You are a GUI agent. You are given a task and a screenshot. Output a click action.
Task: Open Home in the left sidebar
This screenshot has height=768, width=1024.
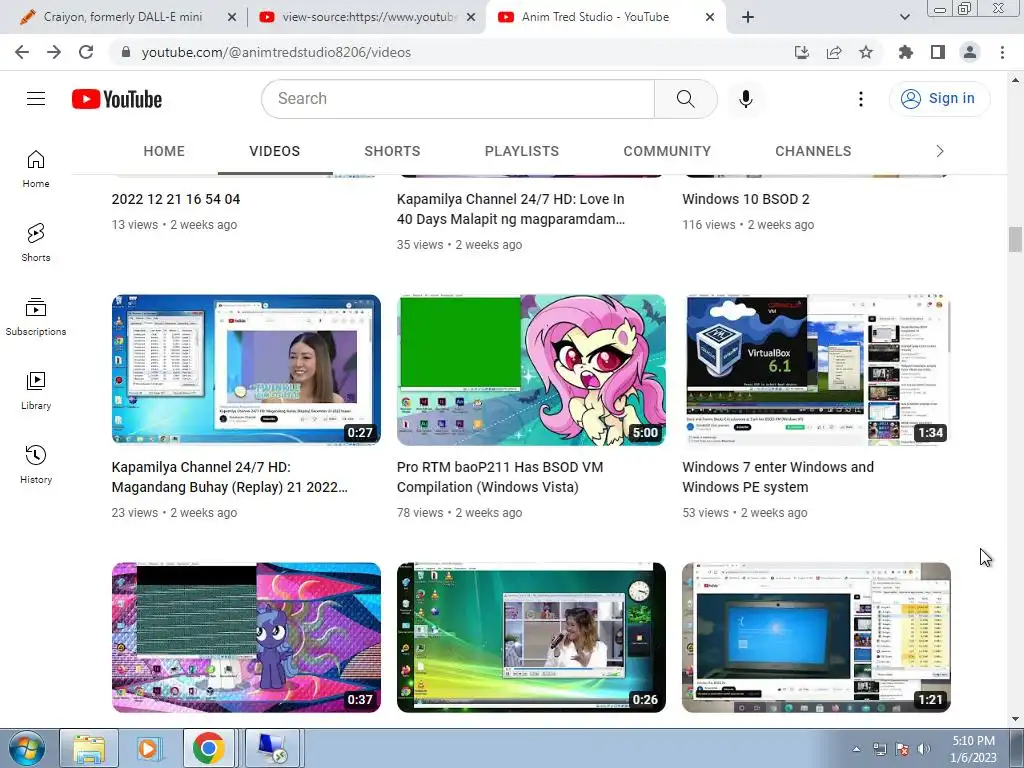(36, 168)
